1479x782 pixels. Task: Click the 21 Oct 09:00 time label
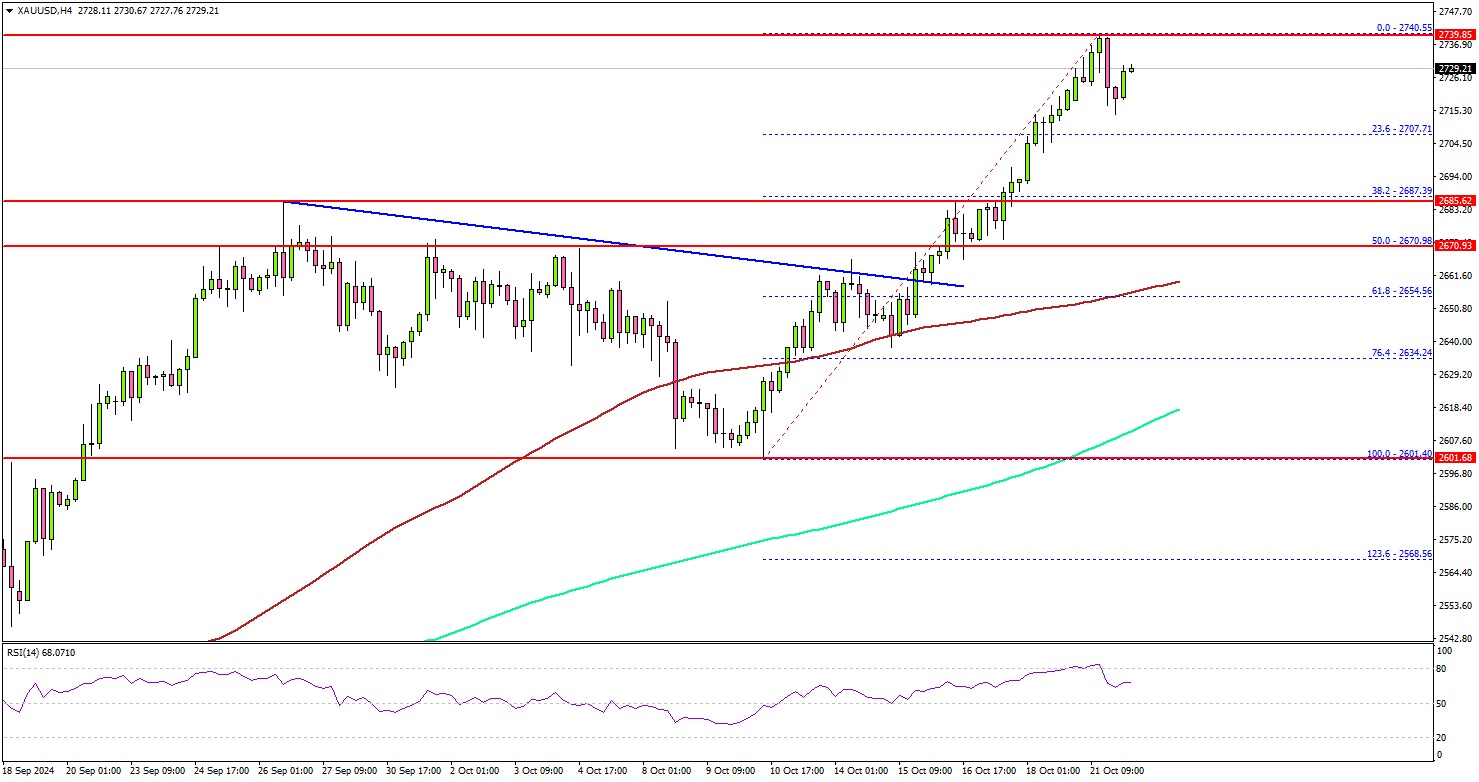[1118, 771]
